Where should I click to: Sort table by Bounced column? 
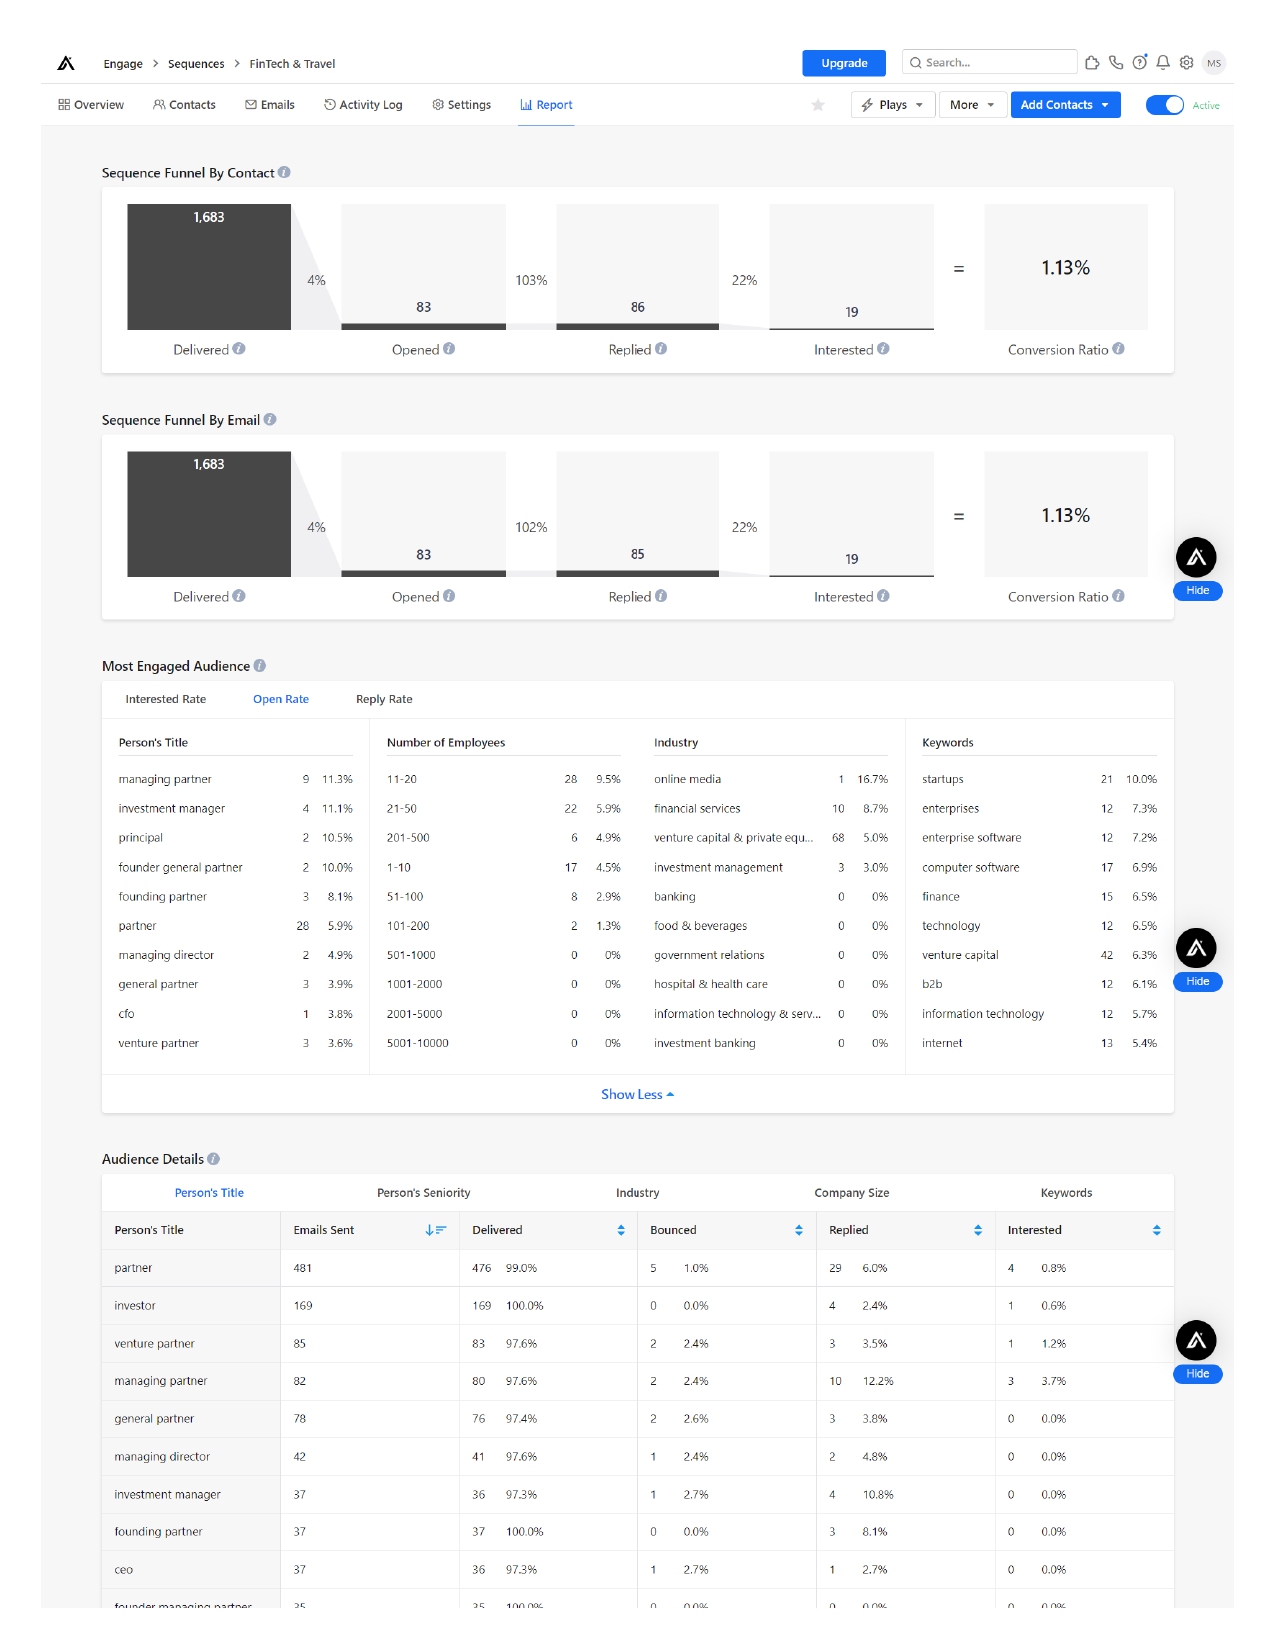point(798,1230)
